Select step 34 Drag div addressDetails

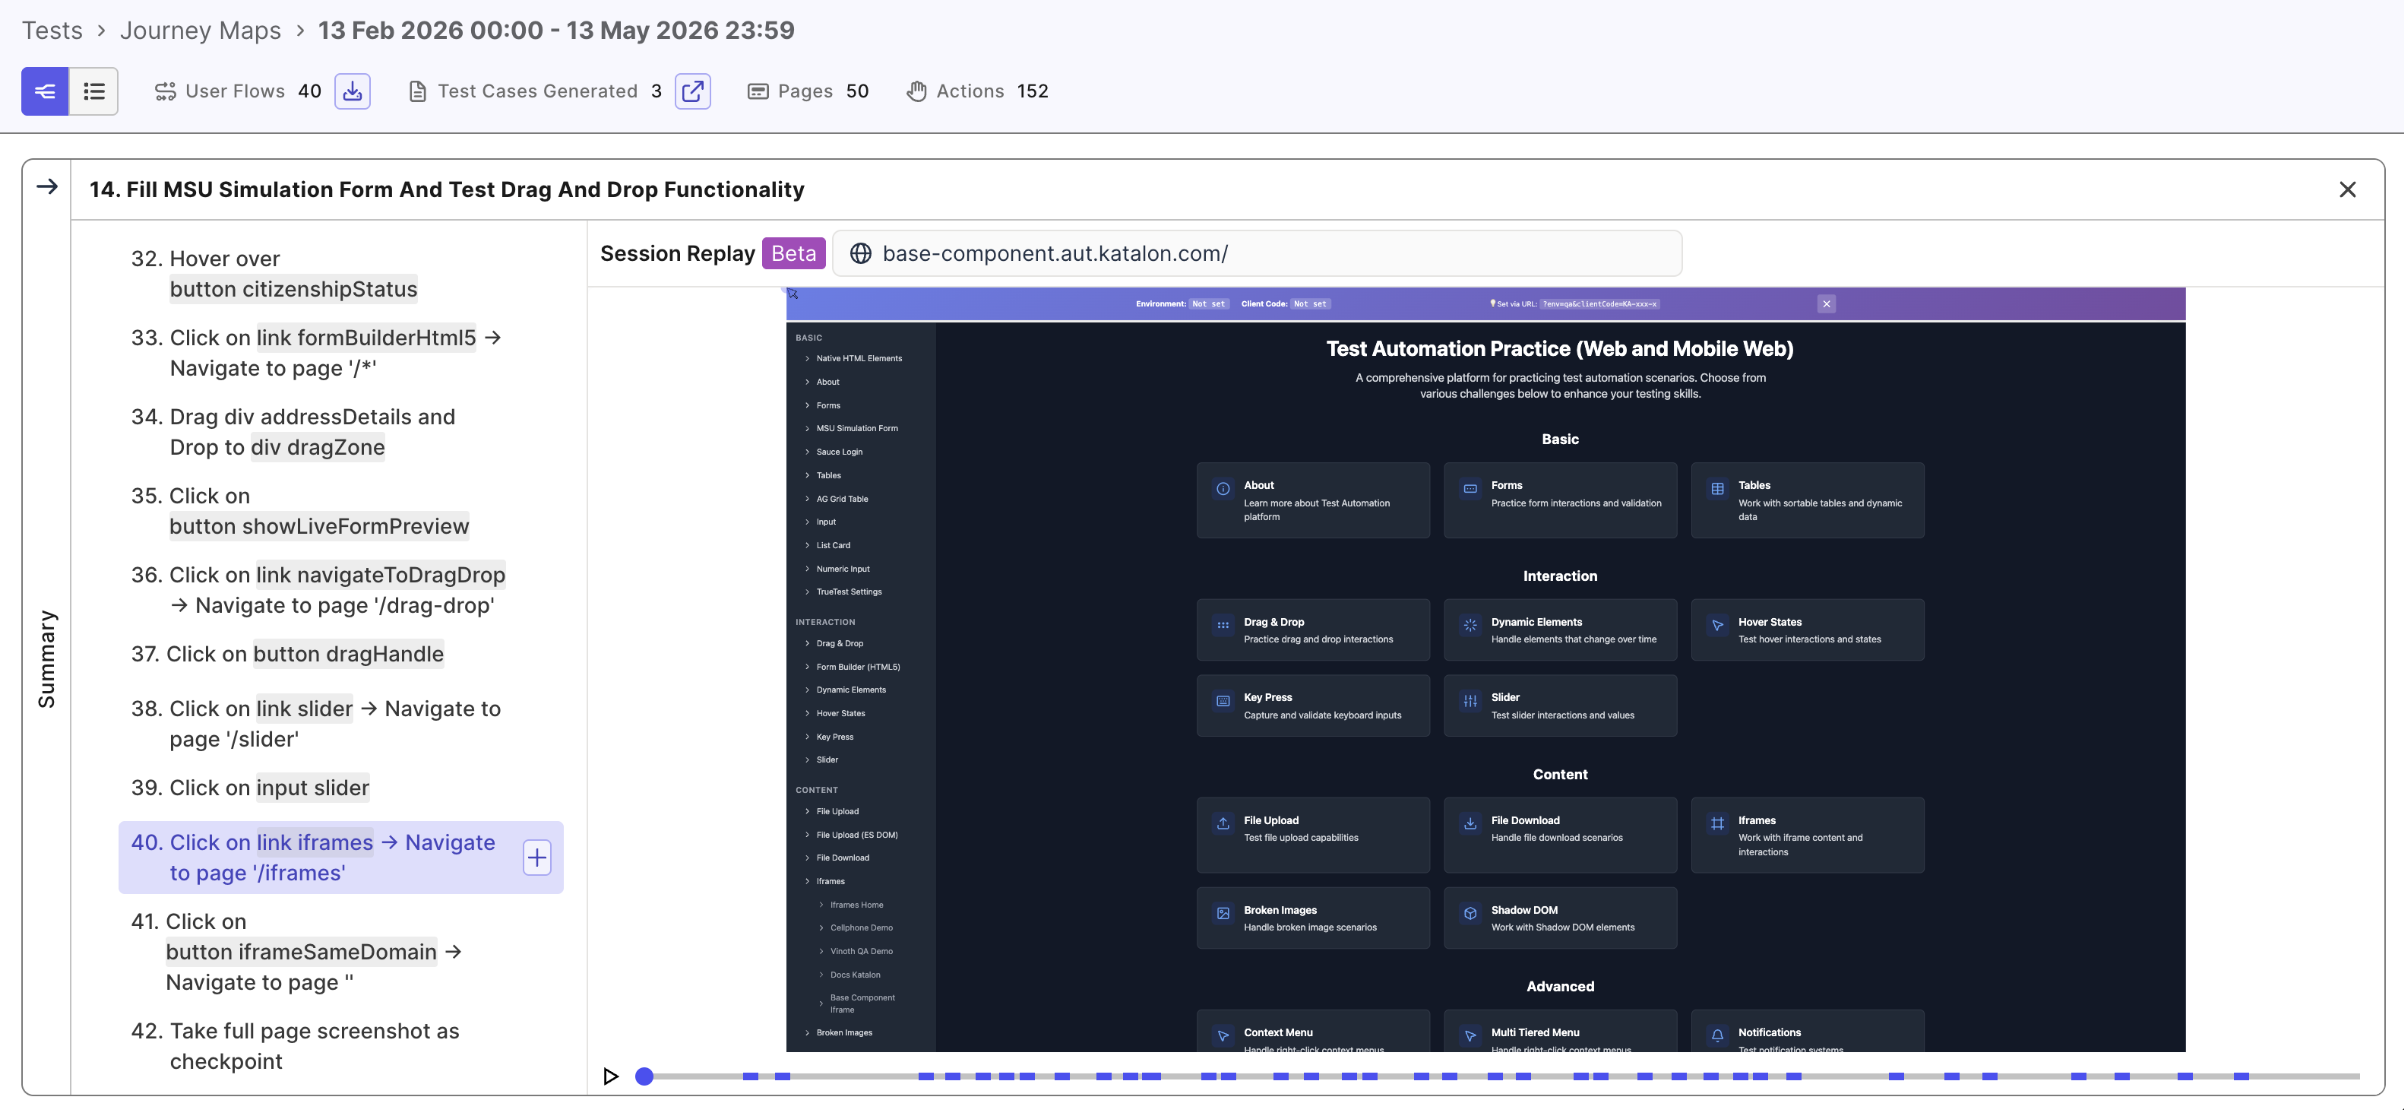340,432
